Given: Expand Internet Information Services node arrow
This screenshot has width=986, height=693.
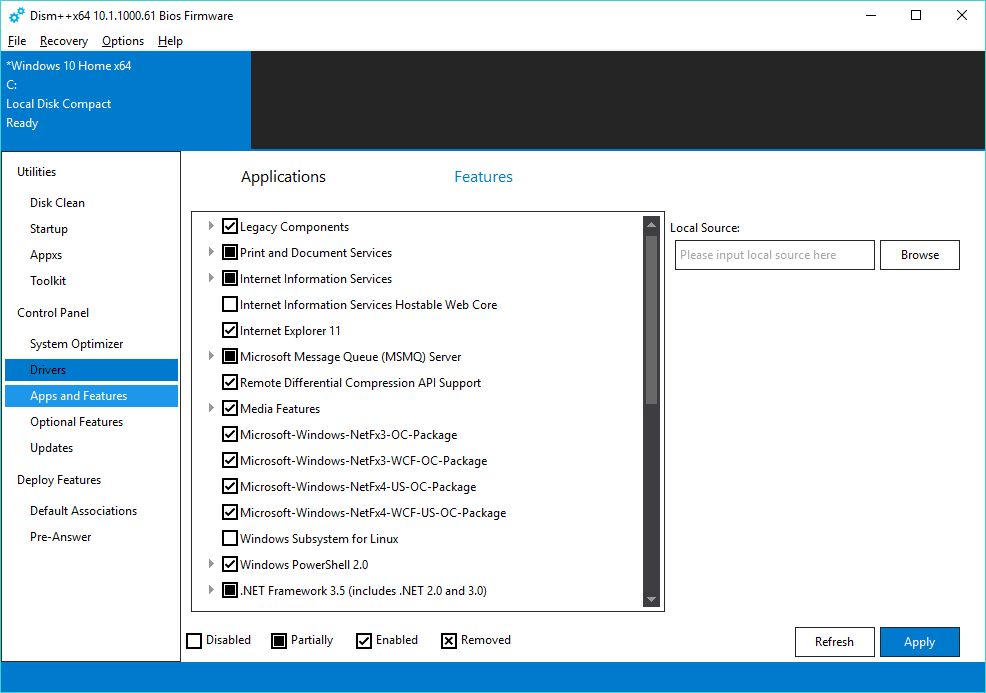Looking at the screenshot, I should tap(211, 278).
